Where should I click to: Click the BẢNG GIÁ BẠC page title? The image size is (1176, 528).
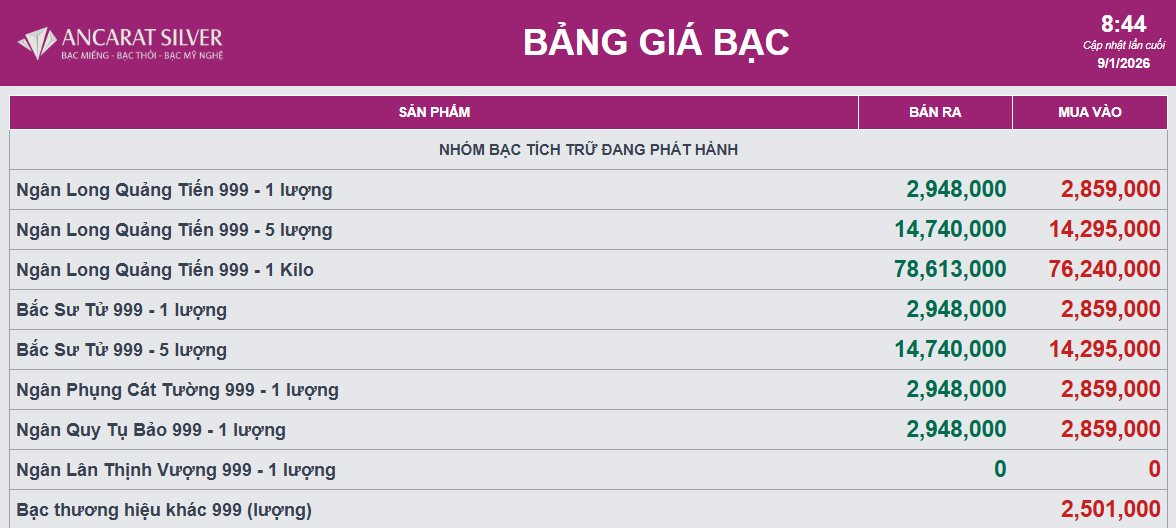[656, 42]
